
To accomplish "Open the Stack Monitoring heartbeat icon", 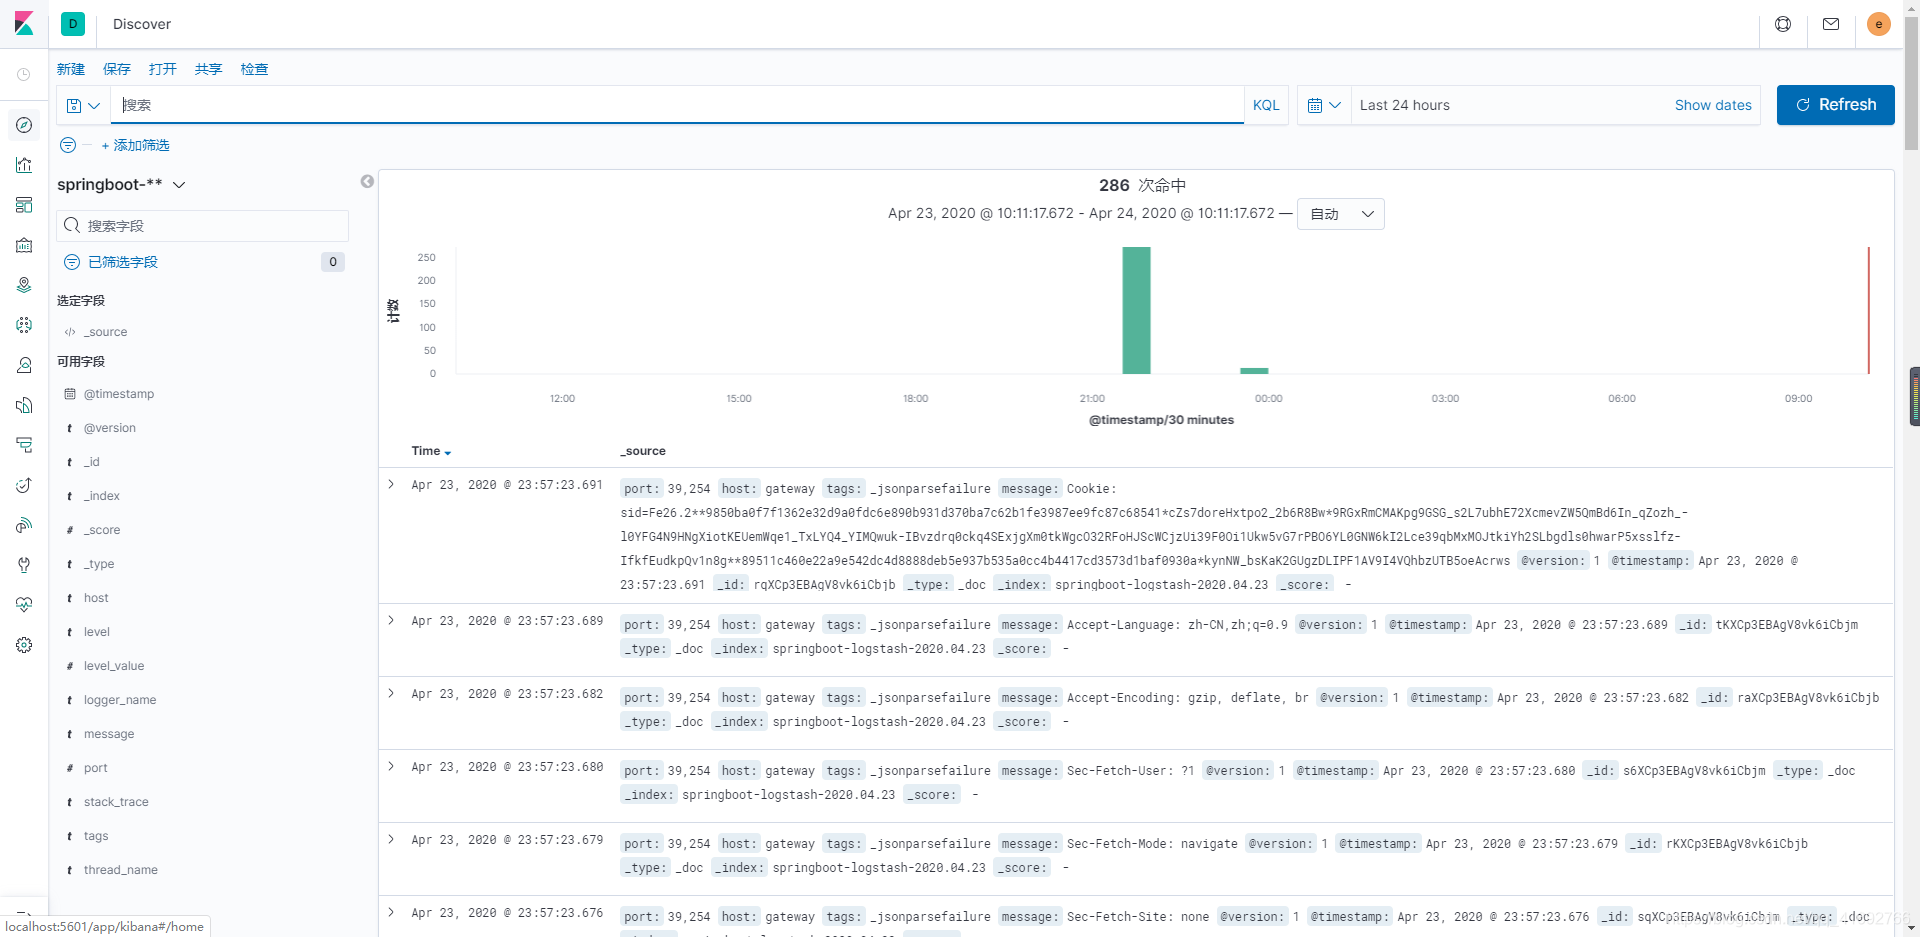I will [x=24, y=605].
